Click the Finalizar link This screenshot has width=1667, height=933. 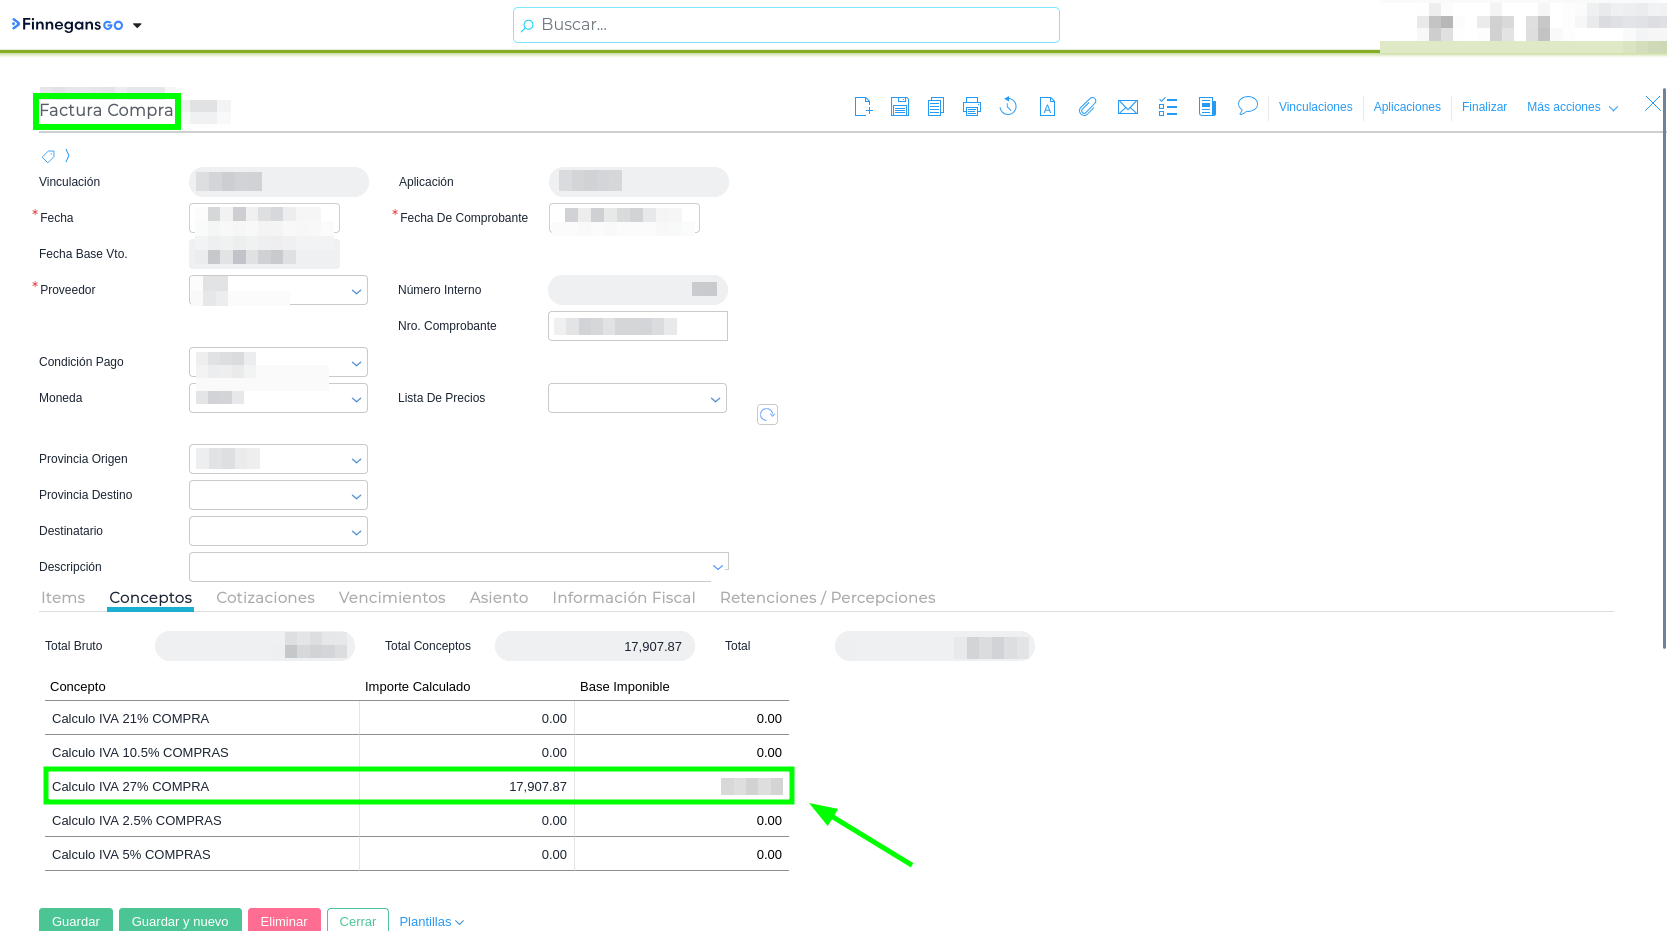(1484, 107)
